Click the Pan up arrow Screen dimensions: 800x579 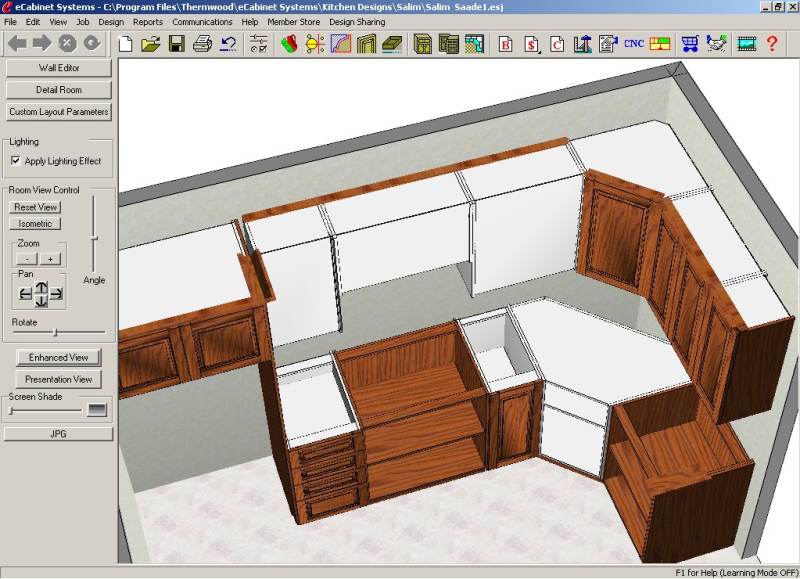[41, 287]
